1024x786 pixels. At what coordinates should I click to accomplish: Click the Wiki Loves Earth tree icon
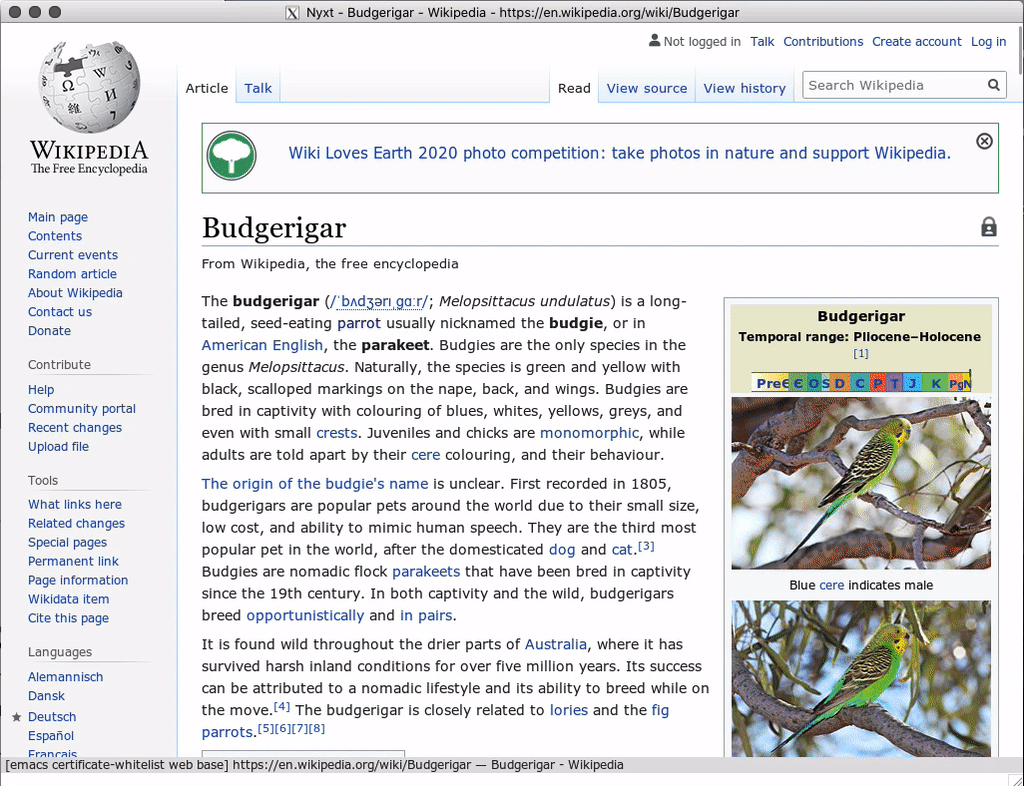[x=232, y=156]
